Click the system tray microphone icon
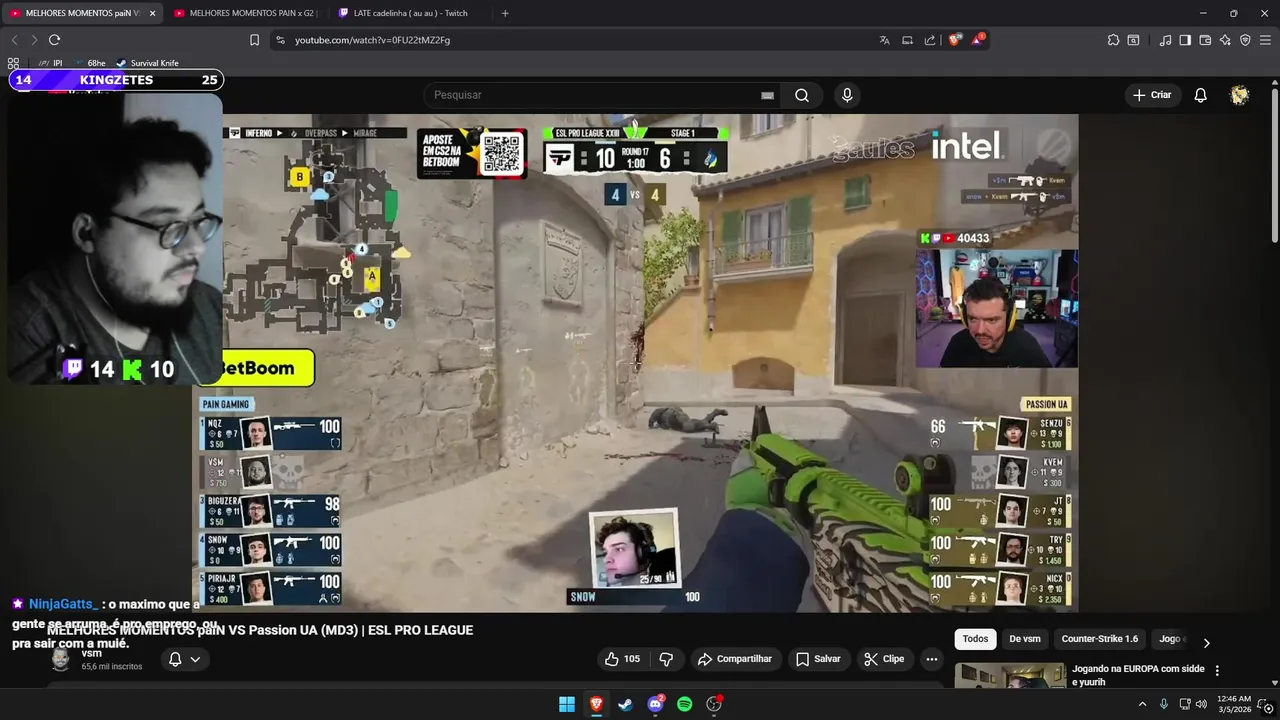This screenshot has height=720, width=1280. click(x=1163, y=704)
